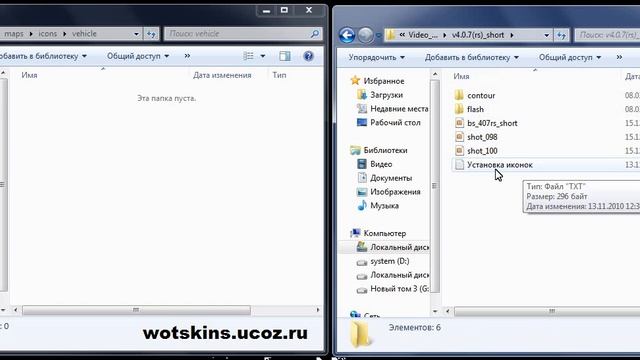
Task: Open Добавить в библиотеку menu in right window
Action: pyautogui.click(x=471, y=58)
